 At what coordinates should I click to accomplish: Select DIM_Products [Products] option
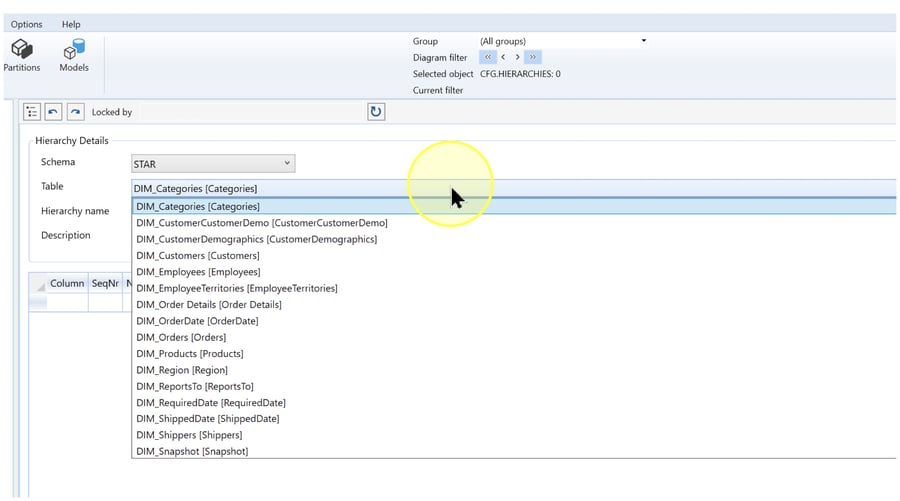pos(514,354)
